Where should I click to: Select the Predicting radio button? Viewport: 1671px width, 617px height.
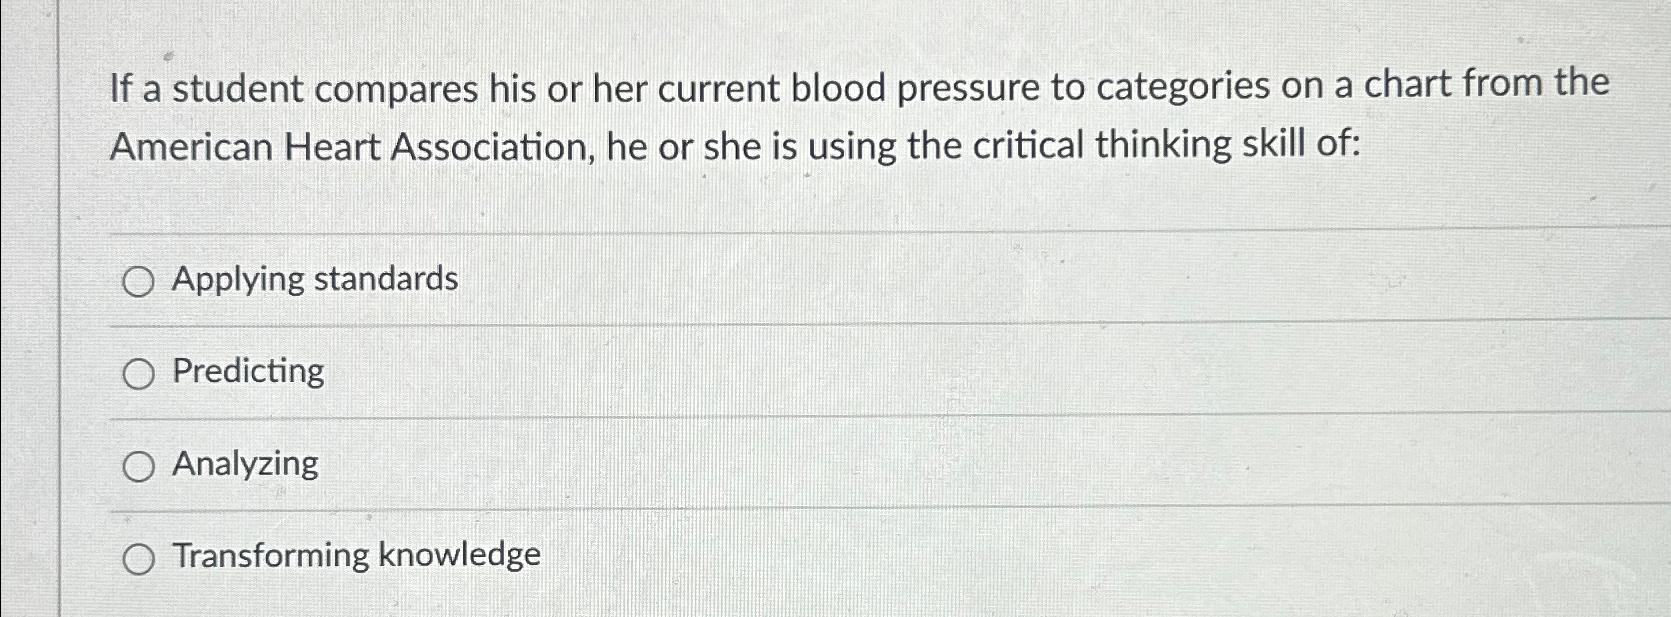[x=139, y=373]
